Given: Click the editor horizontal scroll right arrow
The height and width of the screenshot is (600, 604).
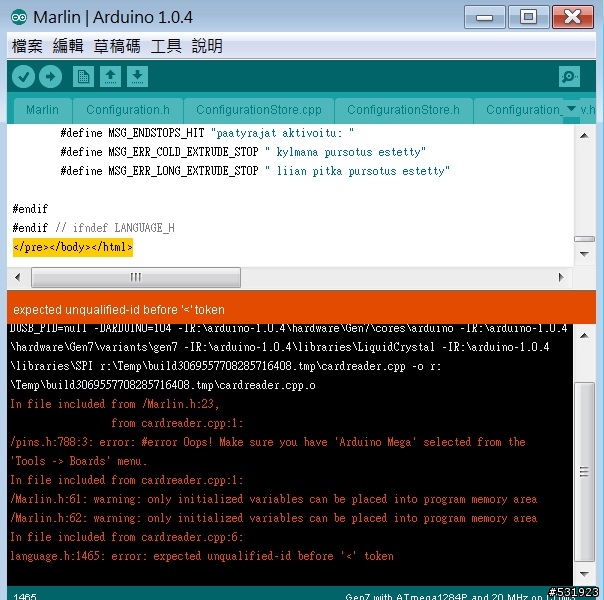Looking at the screenshot, I should tap(561, 277).
